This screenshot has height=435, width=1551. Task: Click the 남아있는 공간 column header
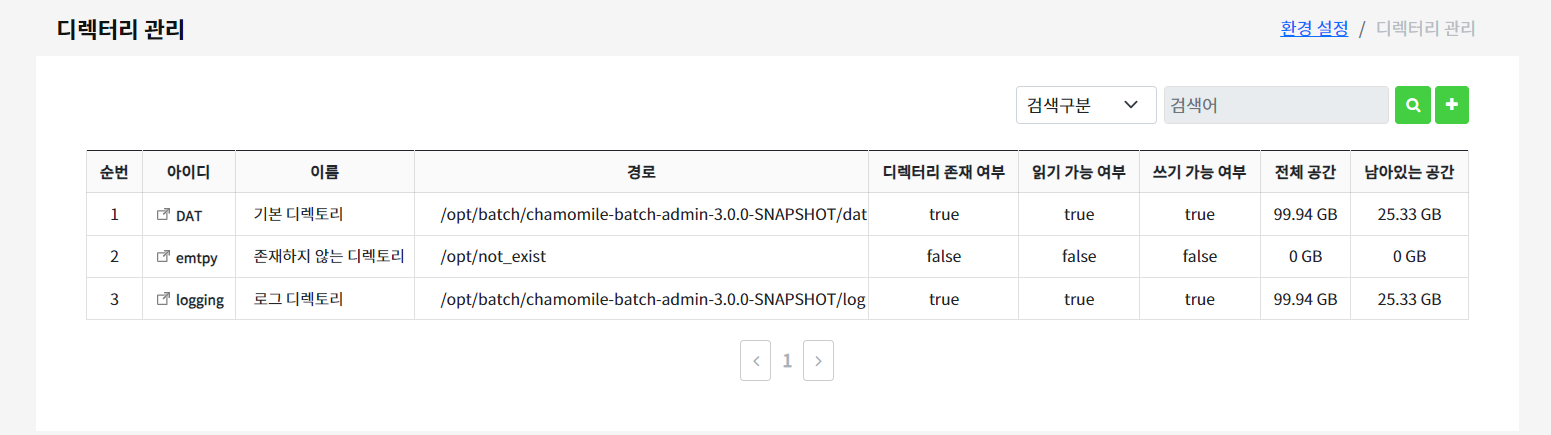tap(1409, 172)
